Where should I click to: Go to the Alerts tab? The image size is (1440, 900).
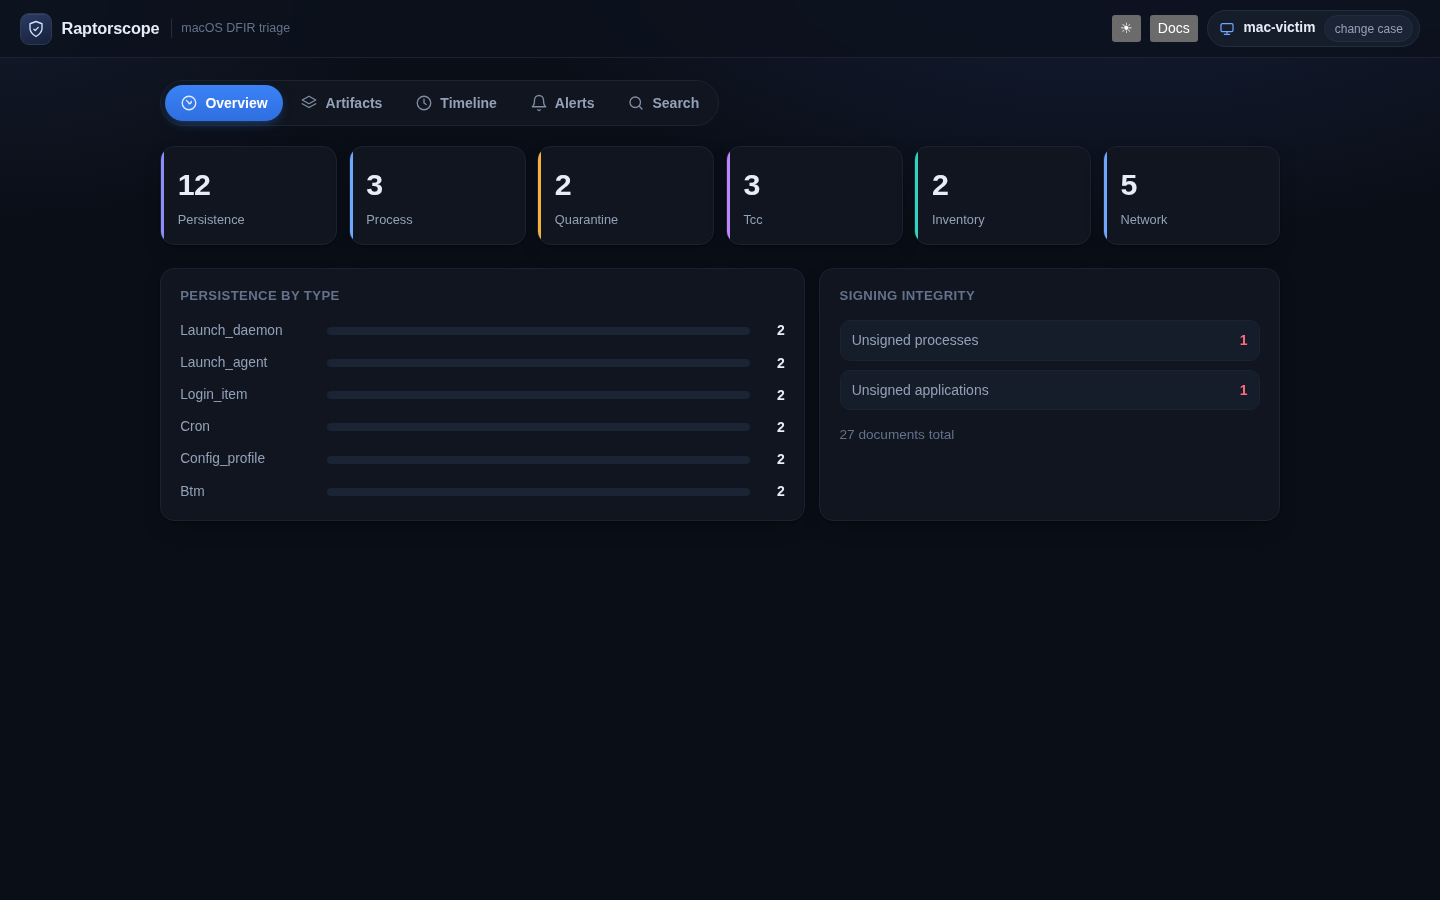(562, 103)
